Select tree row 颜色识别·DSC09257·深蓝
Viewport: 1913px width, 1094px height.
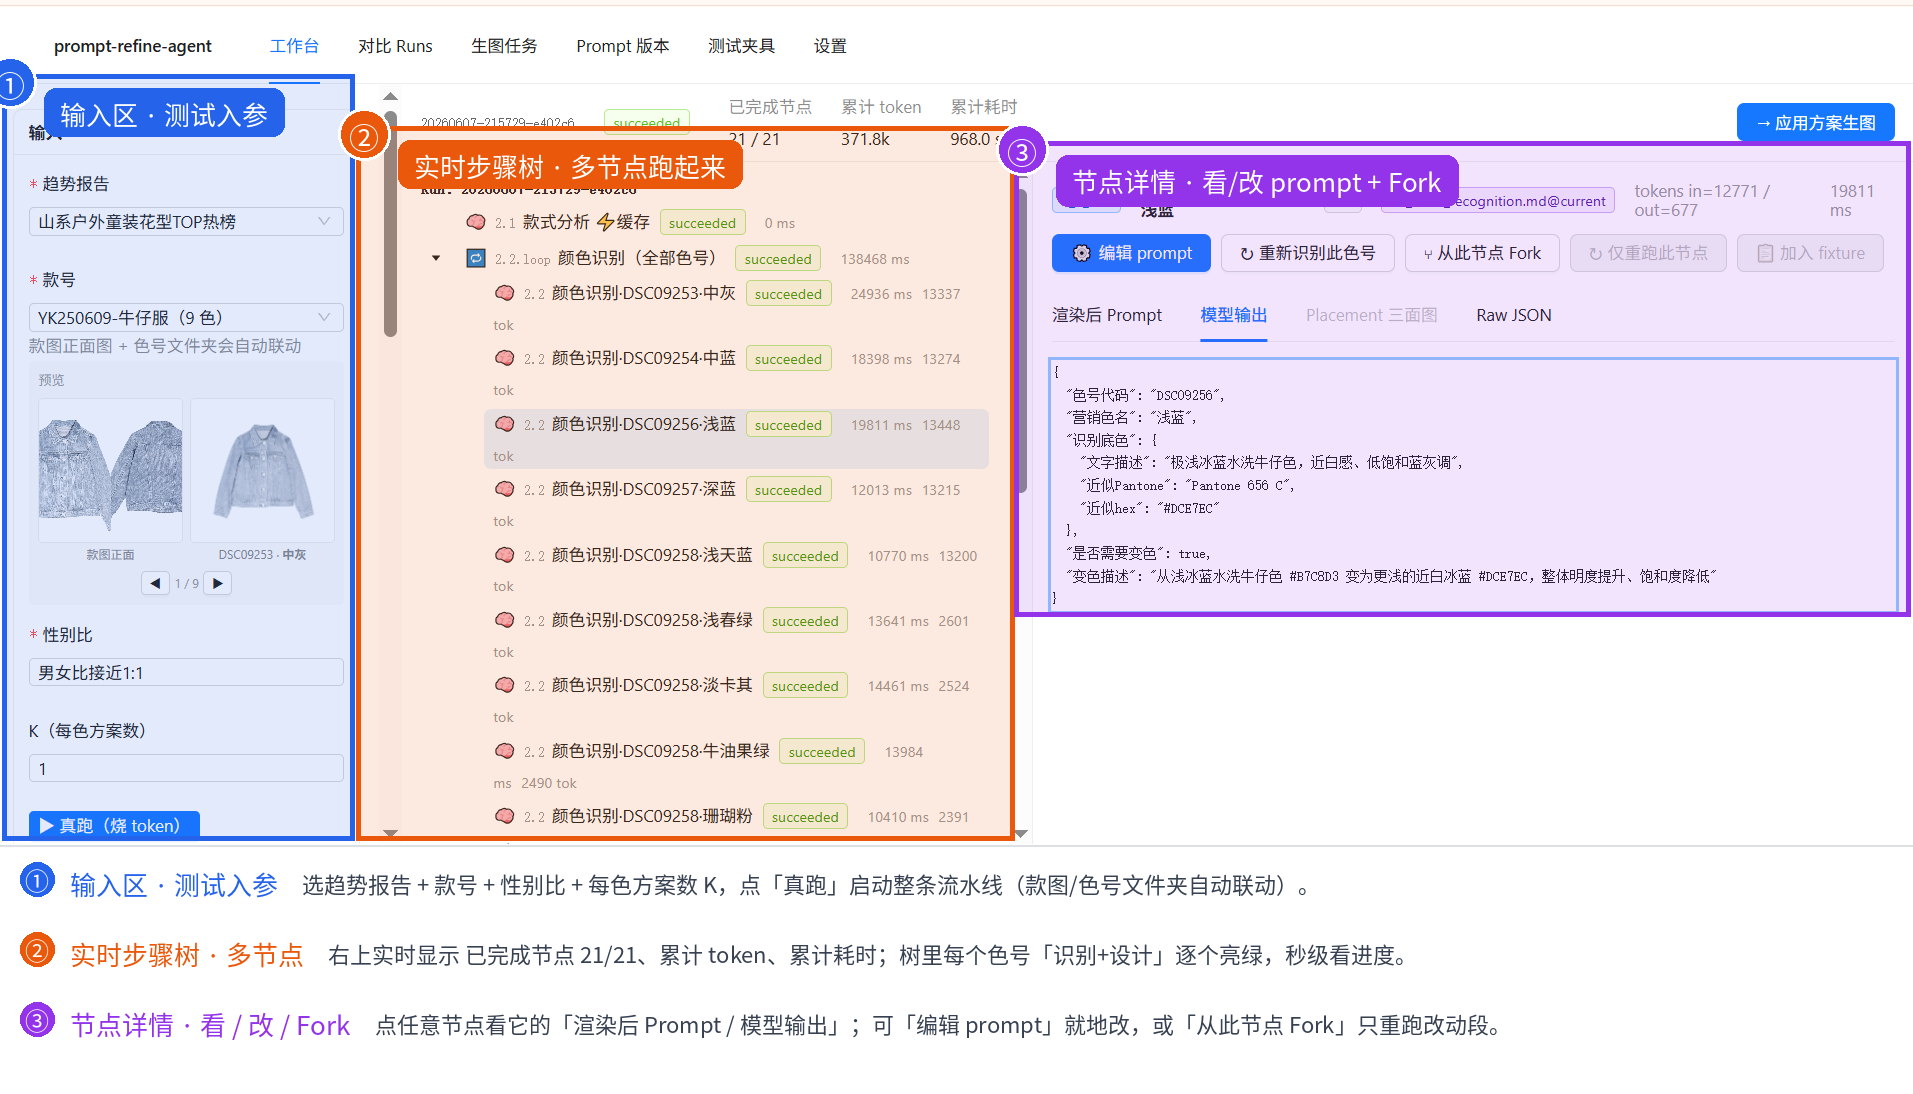tap(736, 505)
